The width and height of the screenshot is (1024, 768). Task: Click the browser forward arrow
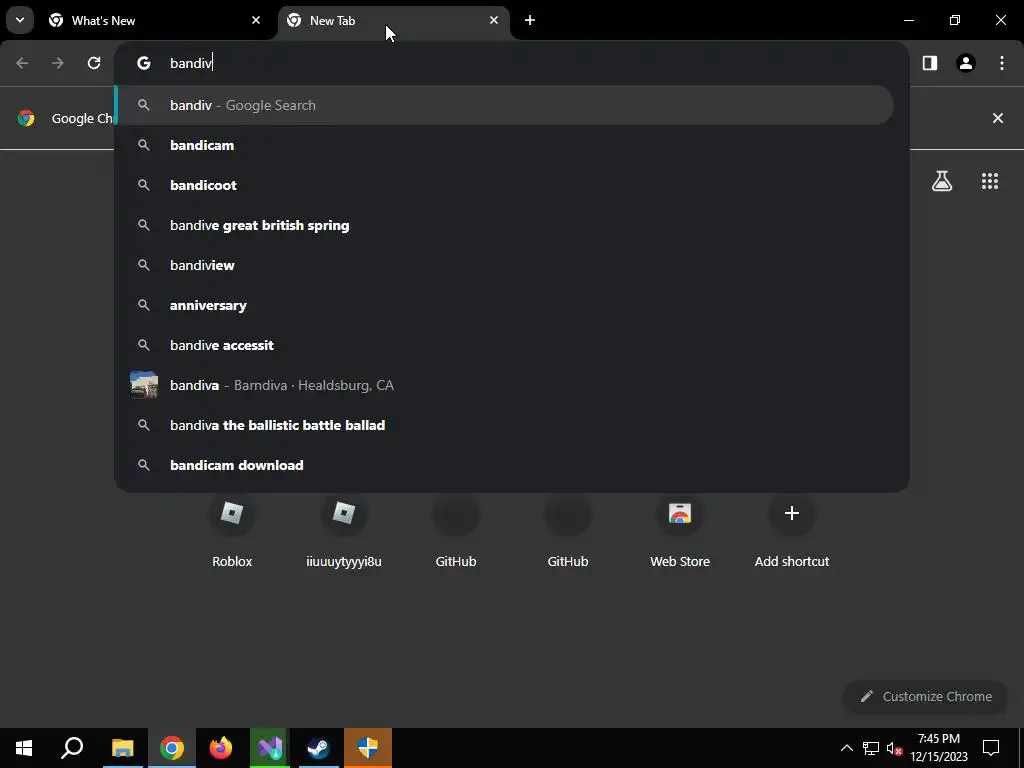click(58, 63)
